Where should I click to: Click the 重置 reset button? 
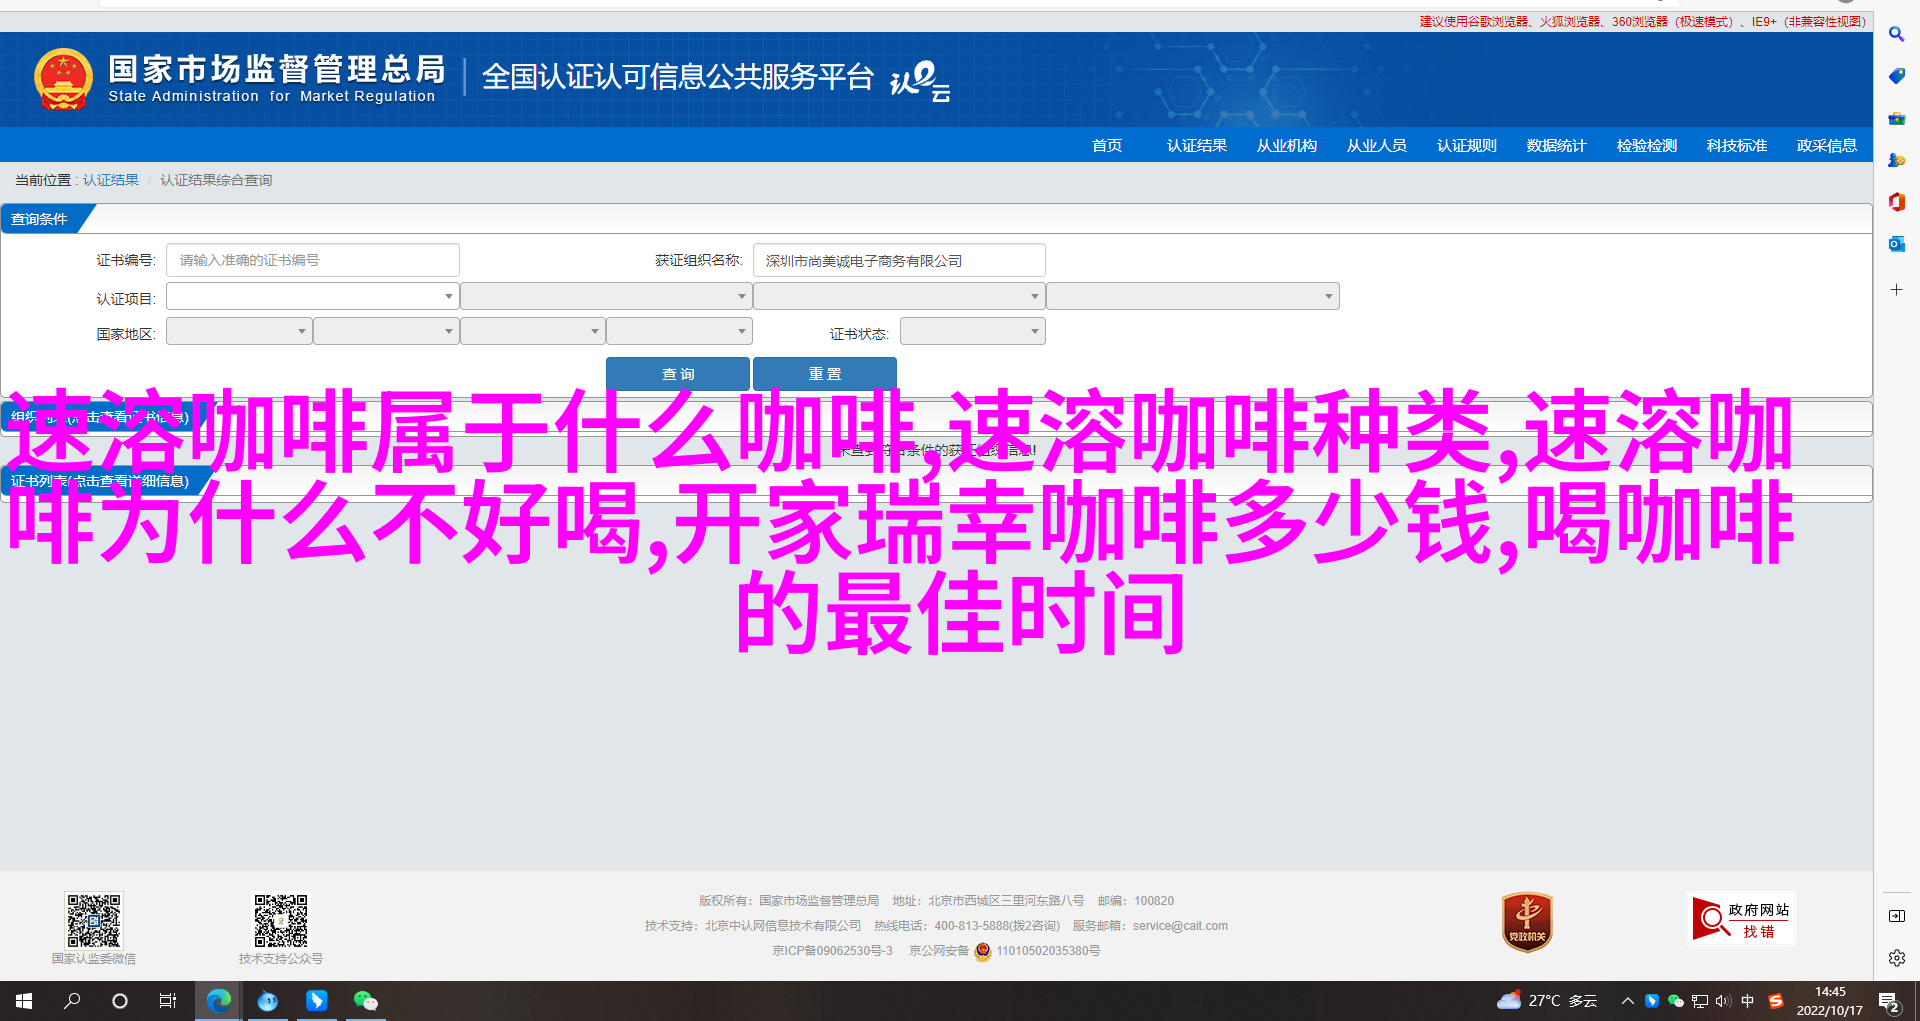click(825, 374)
